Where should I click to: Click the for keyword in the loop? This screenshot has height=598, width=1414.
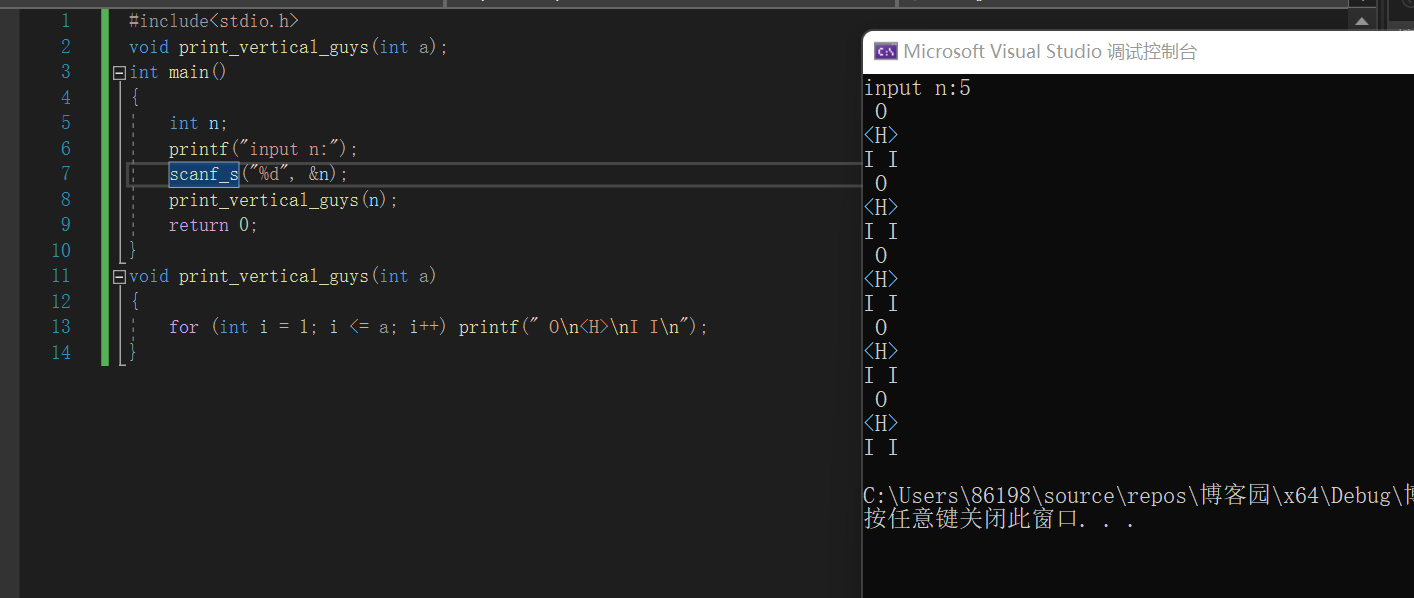pyautogui.click(x=184, y=327)
